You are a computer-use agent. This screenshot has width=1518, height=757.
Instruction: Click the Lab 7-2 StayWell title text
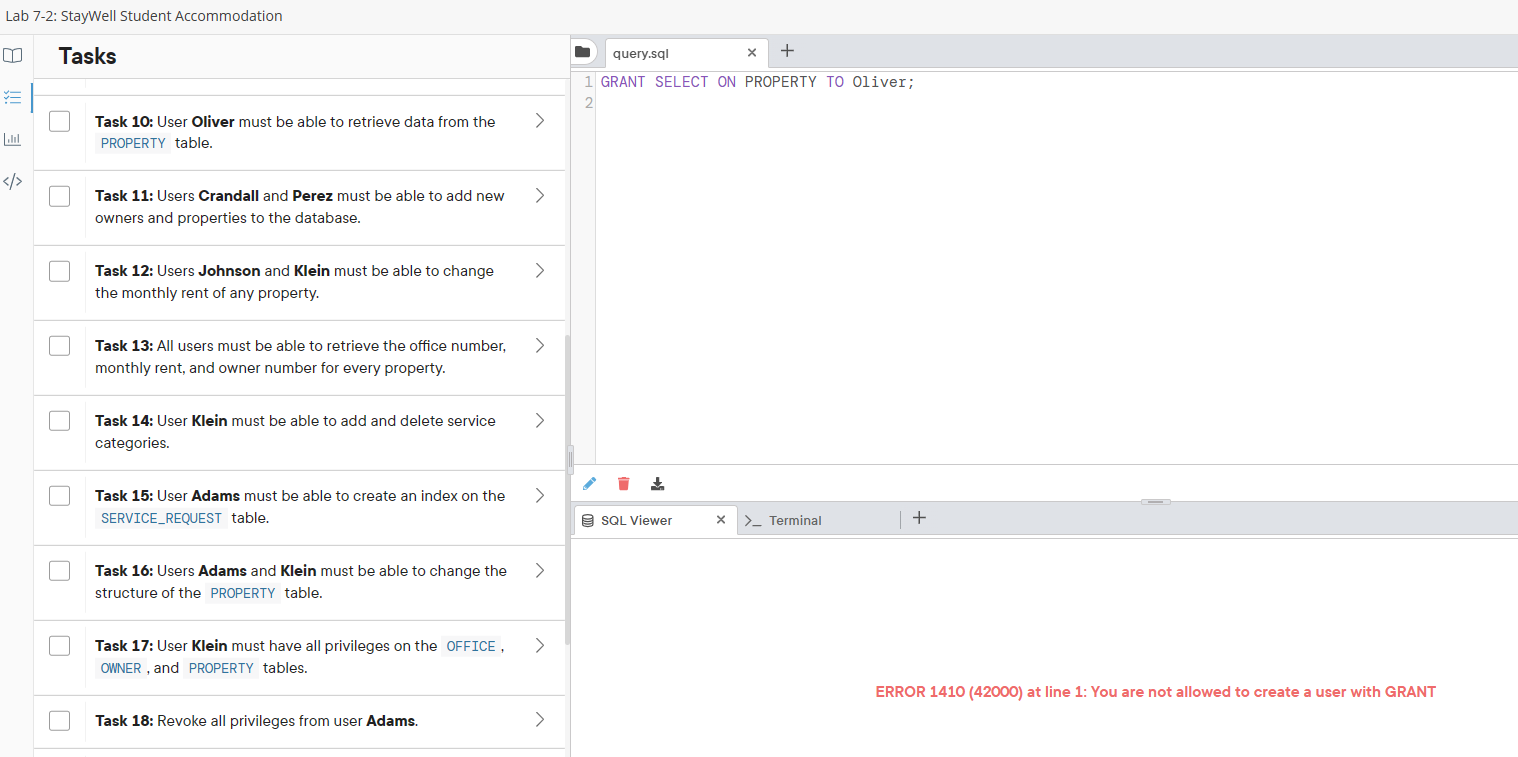click(x=144, y=16)
